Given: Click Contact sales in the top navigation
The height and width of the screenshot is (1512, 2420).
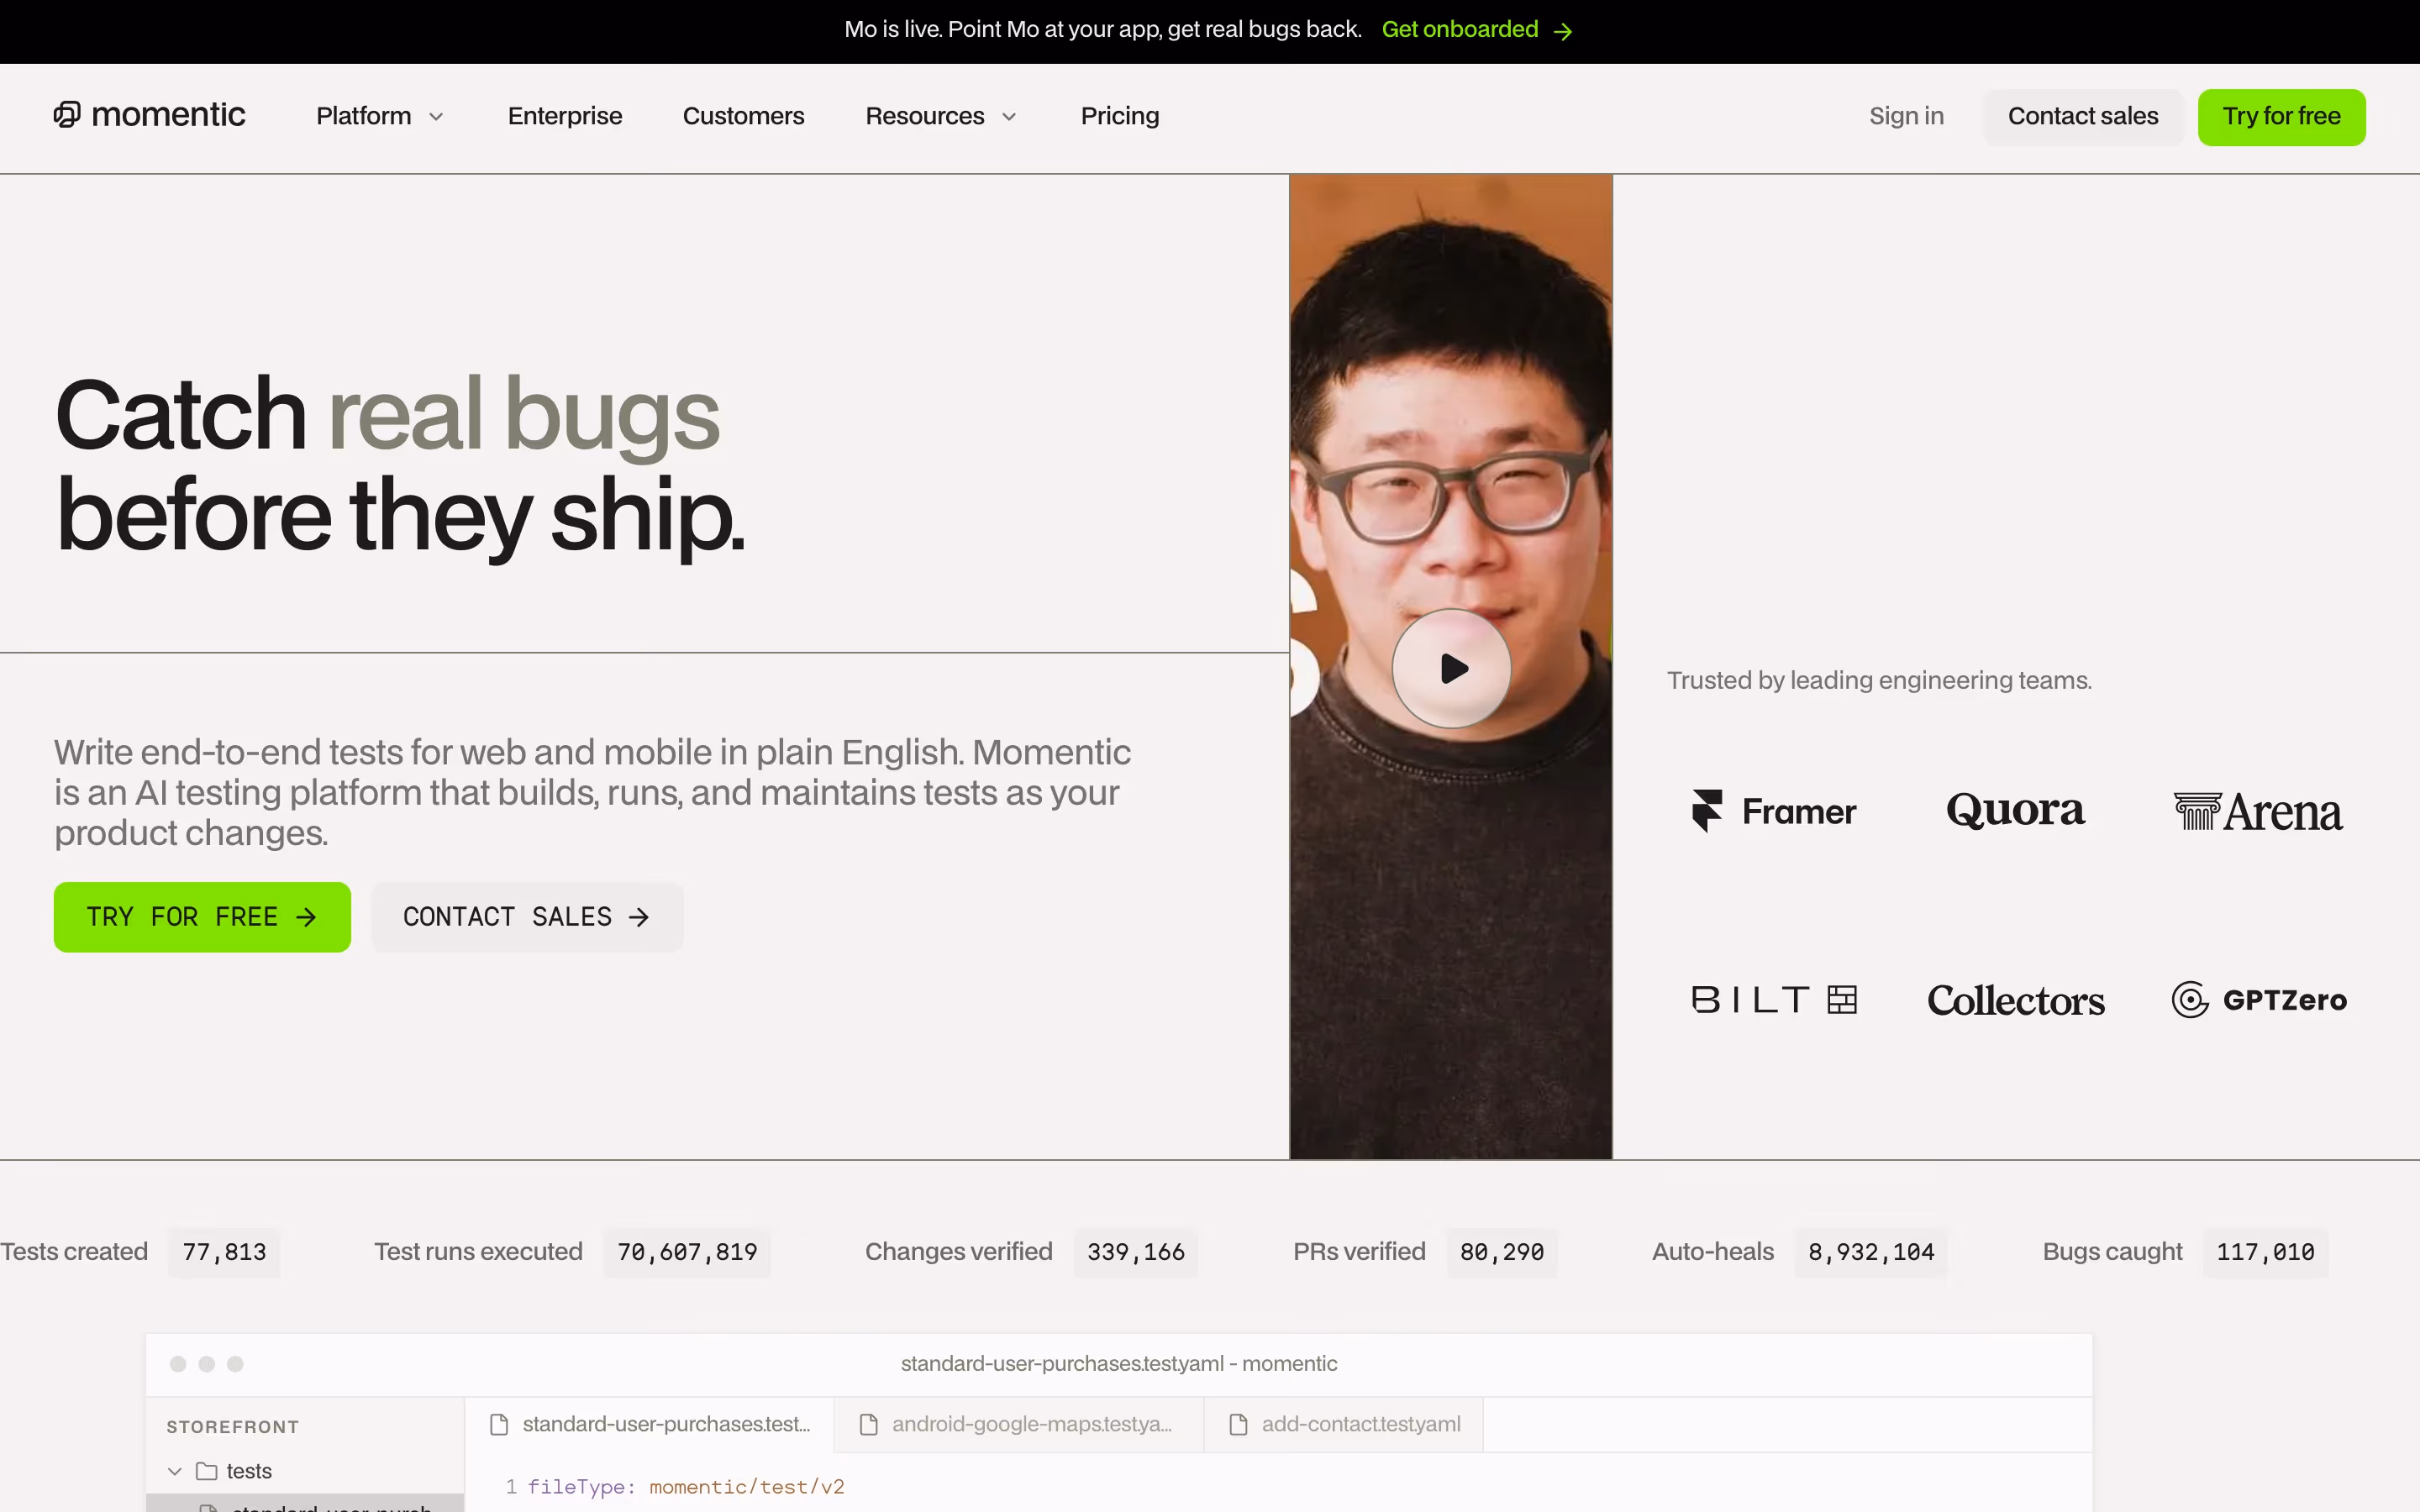Looking at the screenshot, I should [2083, 117].
